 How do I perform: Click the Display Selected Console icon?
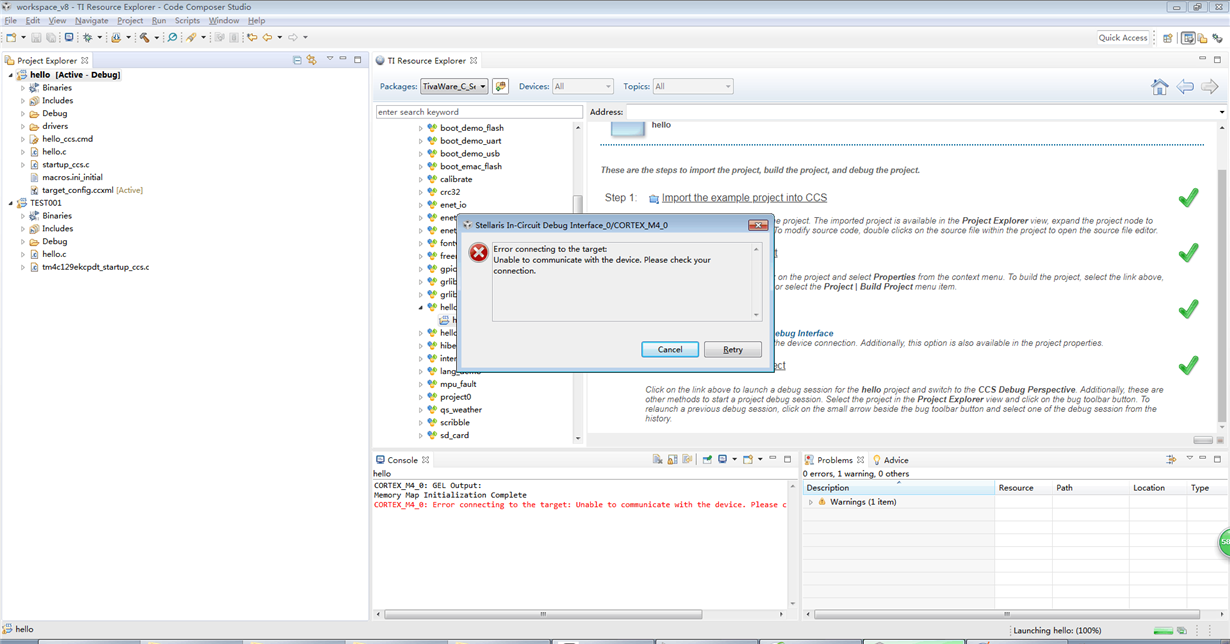722,460
